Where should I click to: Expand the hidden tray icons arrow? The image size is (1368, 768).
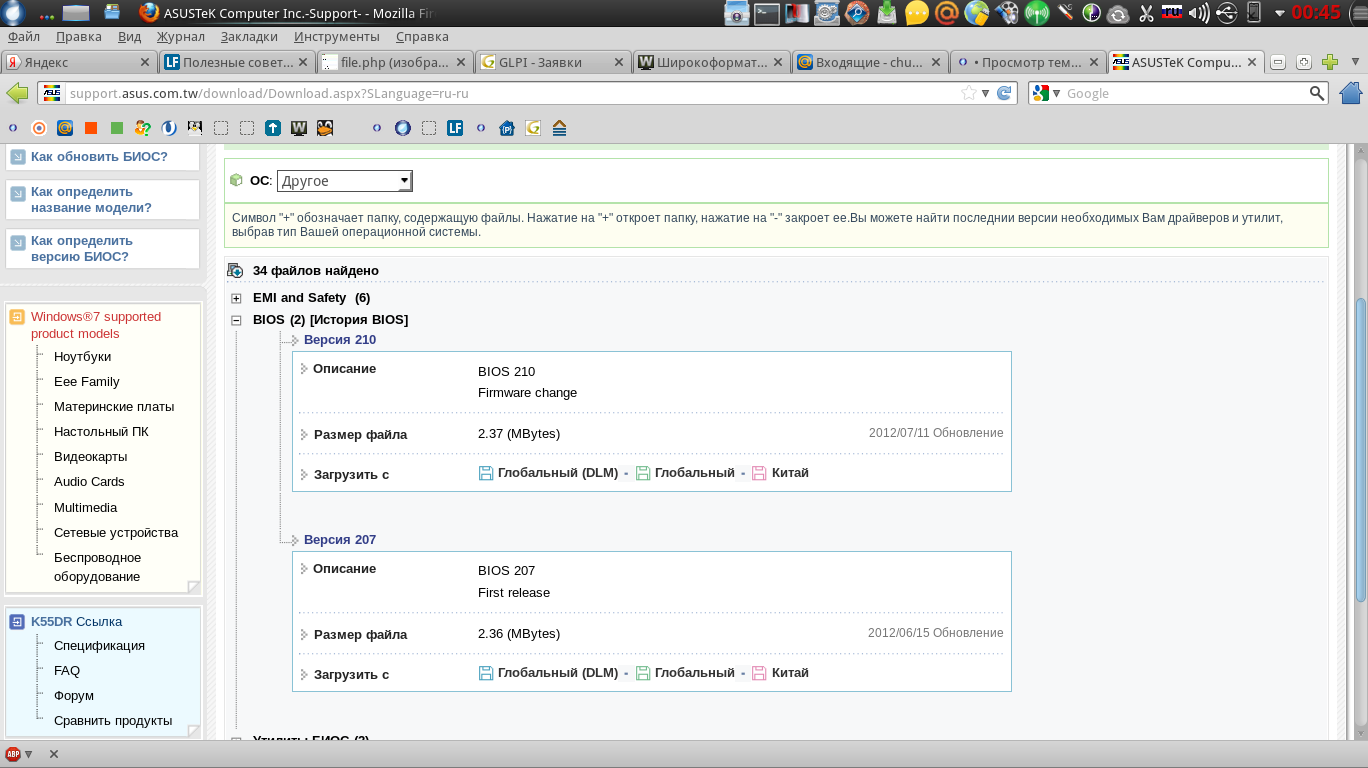pyautogui.click(x=1279, y=13)
